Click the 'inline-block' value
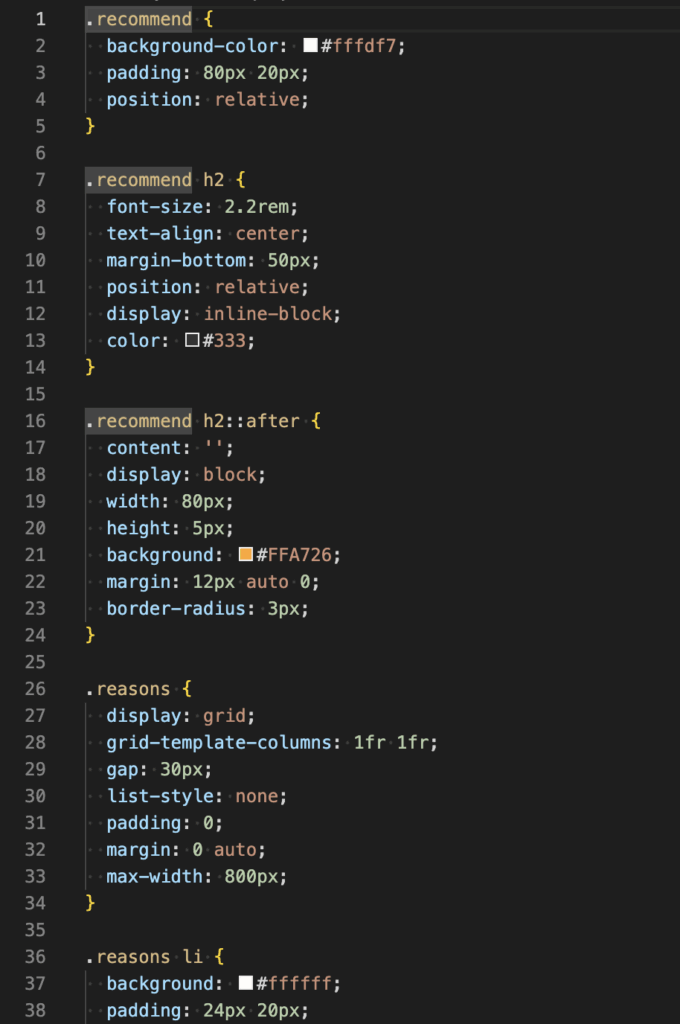The width and height of the screenshot is (680, 1024). point(268,313)
